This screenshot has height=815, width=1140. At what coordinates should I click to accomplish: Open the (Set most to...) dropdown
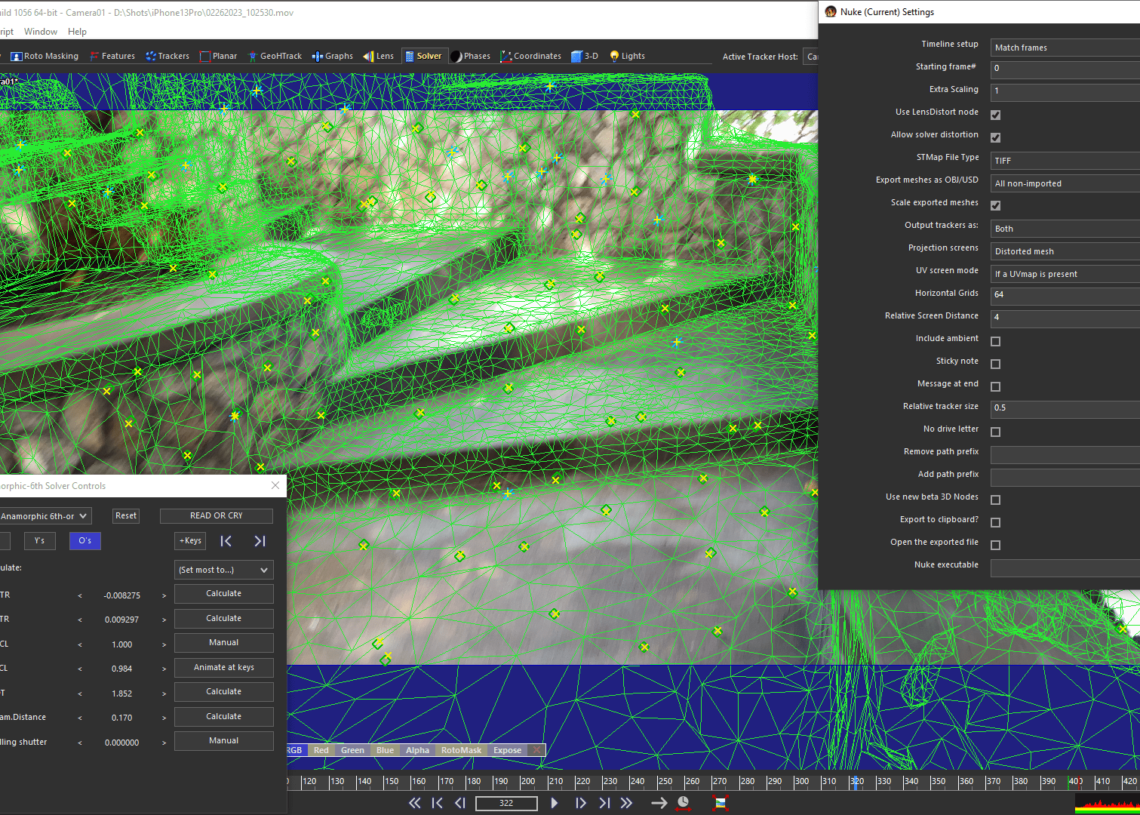tap(223, 568)
